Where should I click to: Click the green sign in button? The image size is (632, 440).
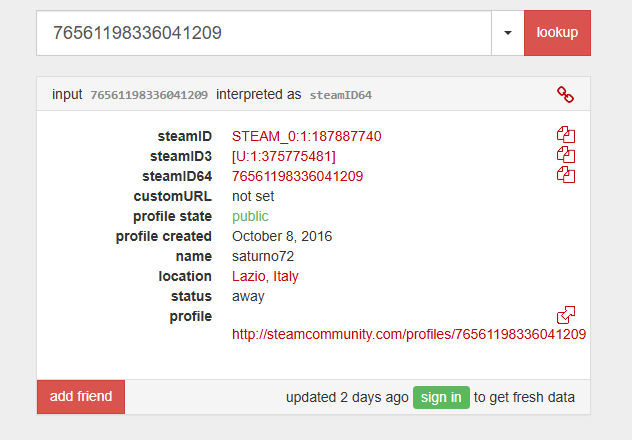pos(441,397)
